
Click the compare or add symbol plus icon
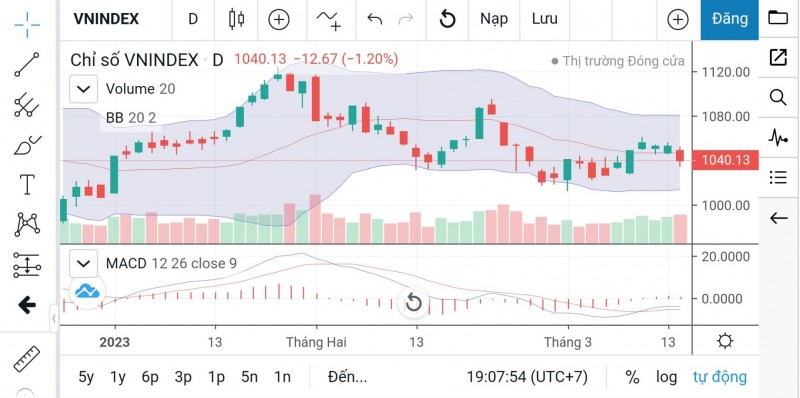279,20
